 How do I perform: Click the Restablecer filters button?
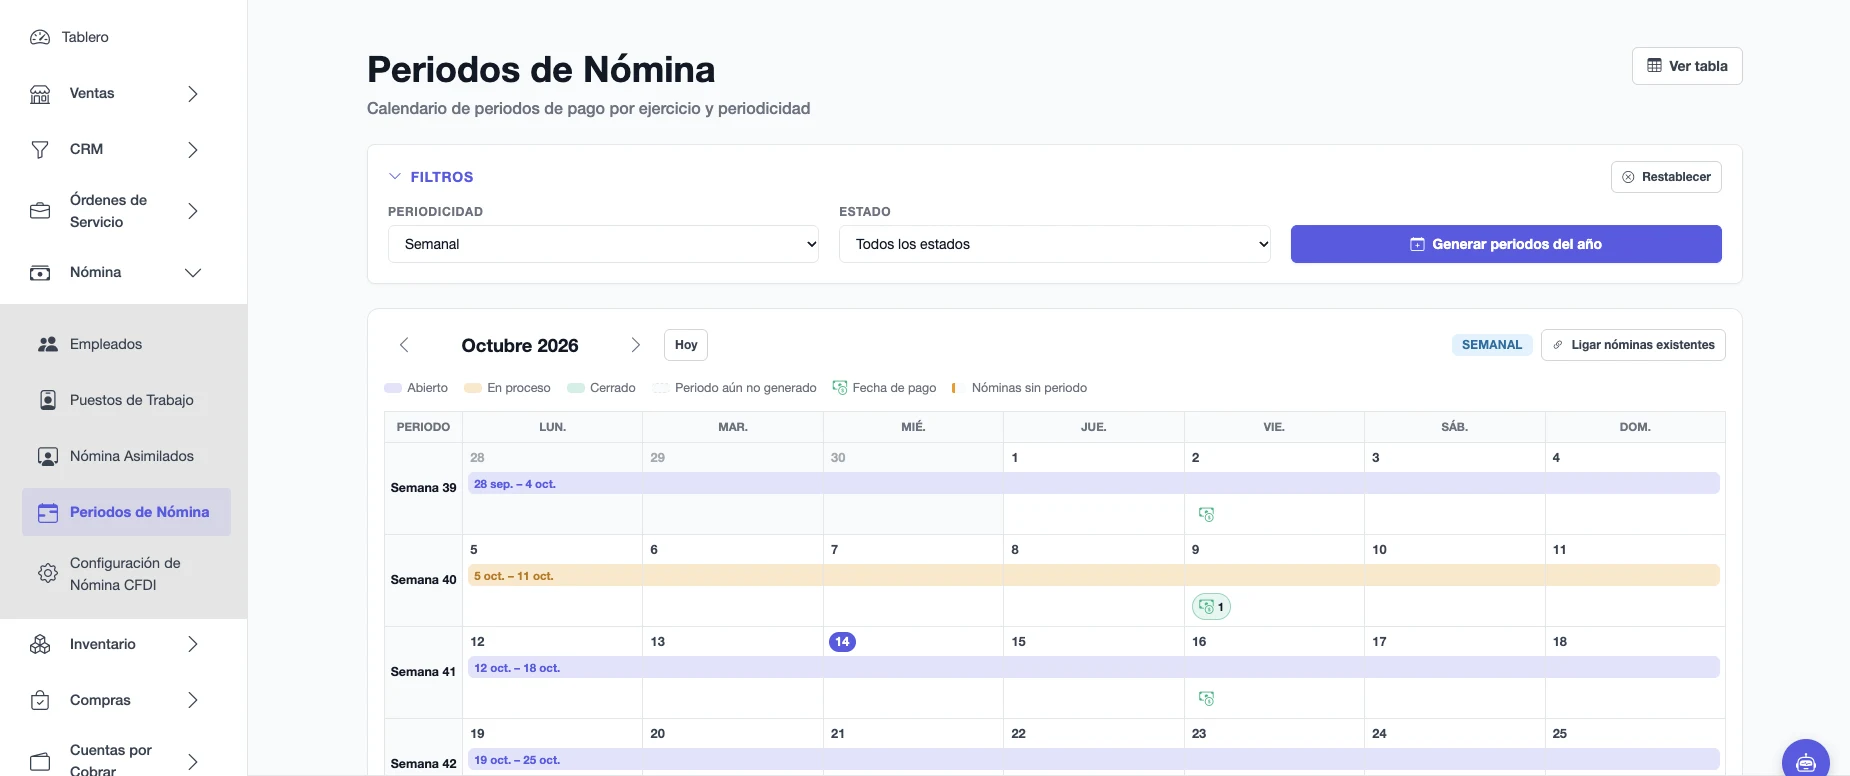tap(1666, 177)
